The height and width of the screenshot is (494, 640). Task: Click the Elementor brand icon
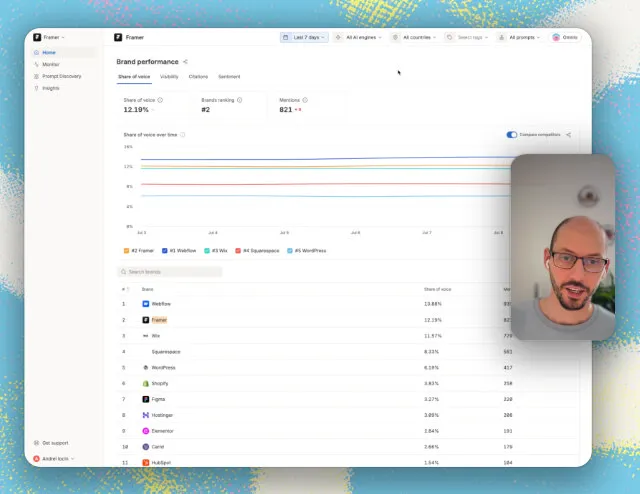[146, 431]
